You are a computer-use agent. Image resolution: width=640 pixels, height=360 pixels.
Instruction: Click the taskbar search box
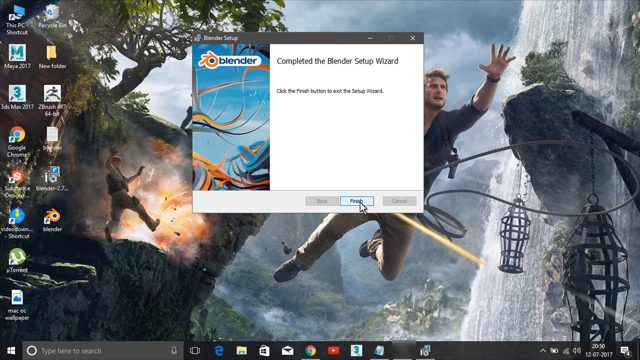(102, 351)
